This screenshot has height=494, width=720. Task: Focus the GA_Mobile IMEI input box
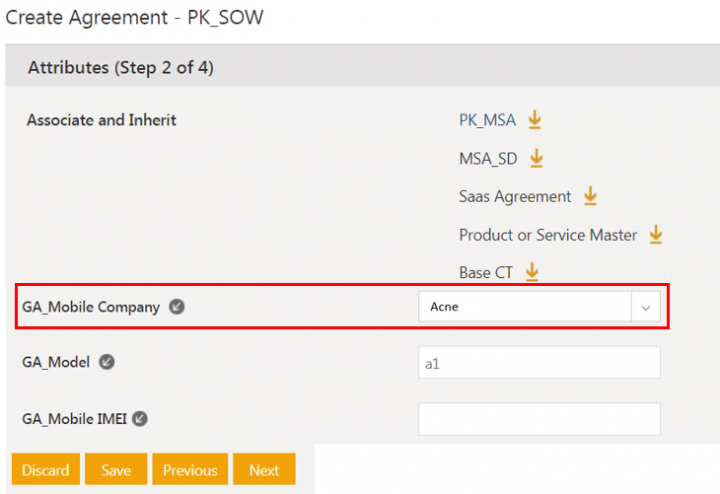click(x=539, y=419)
